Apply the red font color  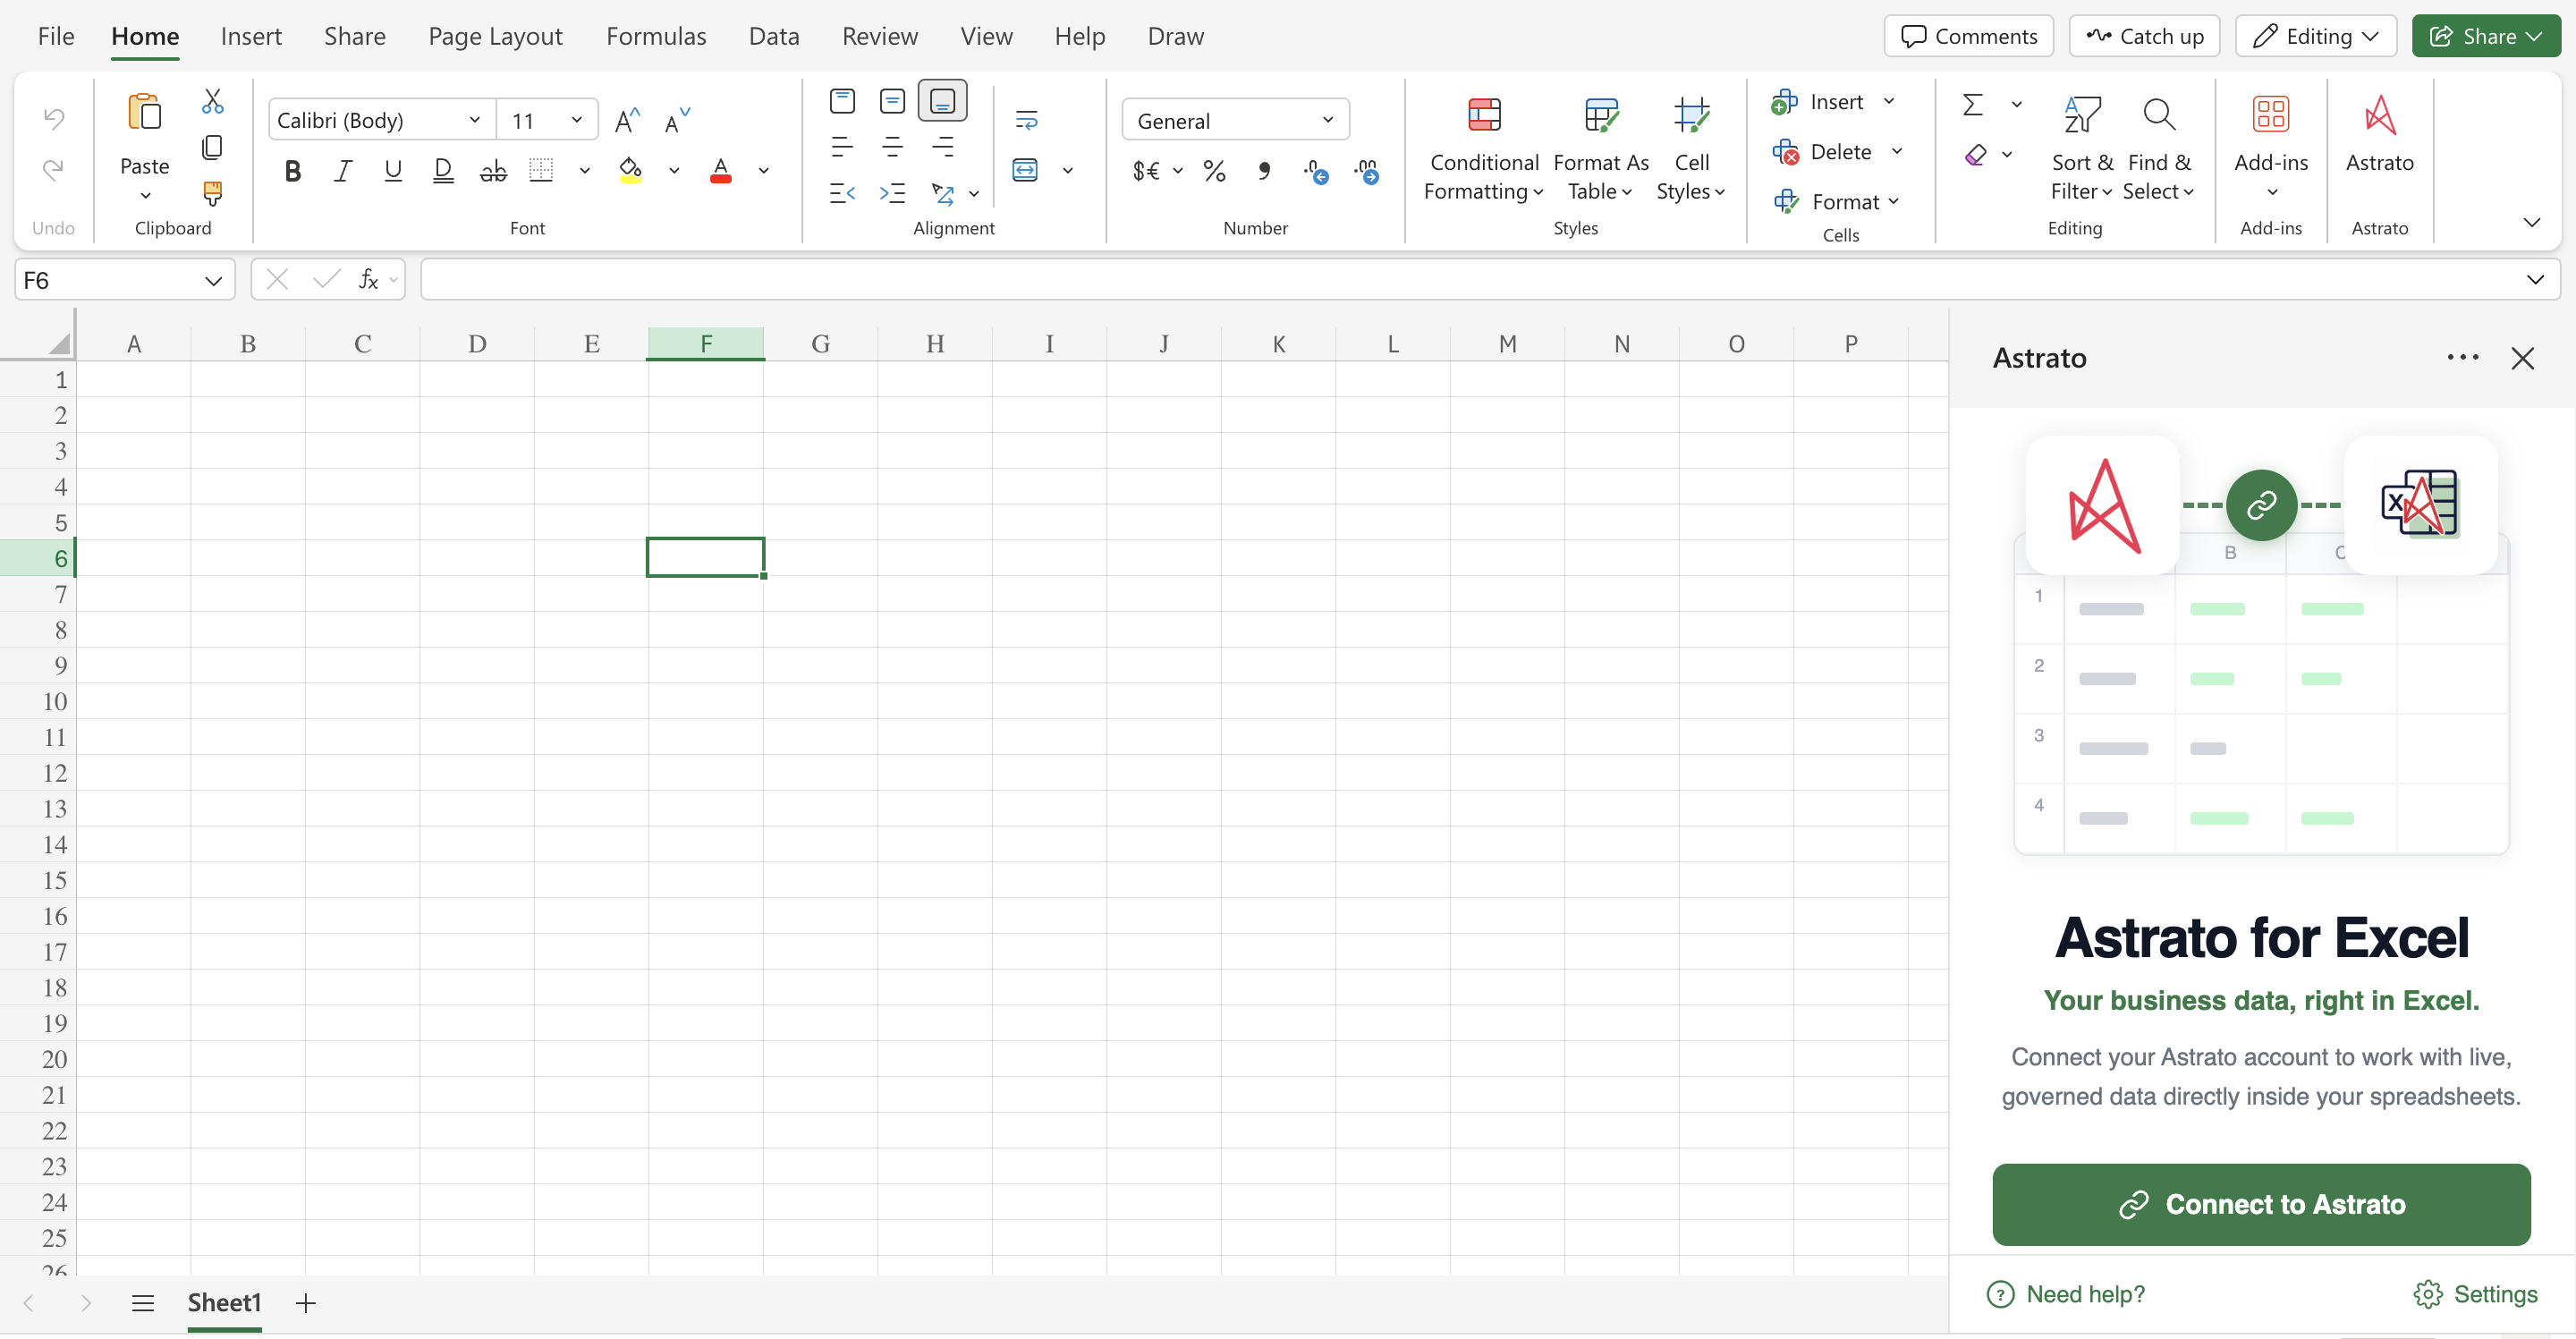pyautogui.click(x=720, y=171)
